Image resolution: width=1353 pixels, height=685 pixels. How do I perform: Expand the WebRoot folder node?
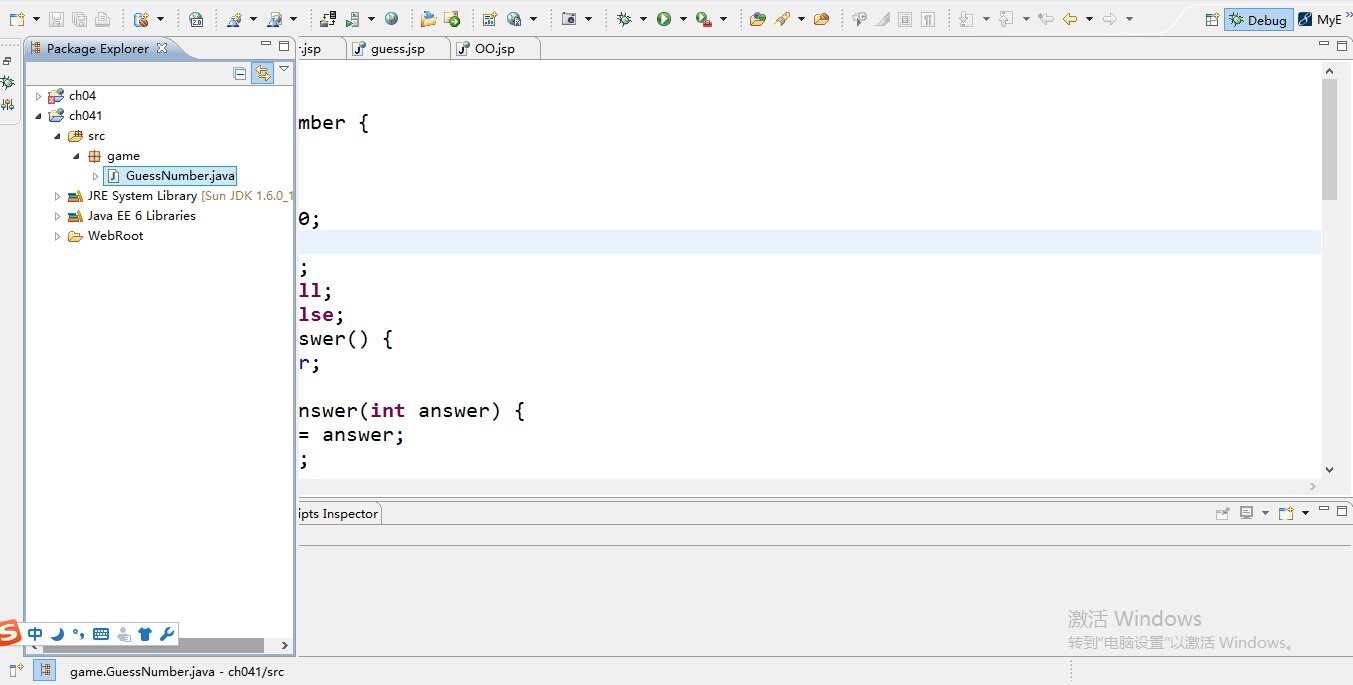tap(57, 236)
